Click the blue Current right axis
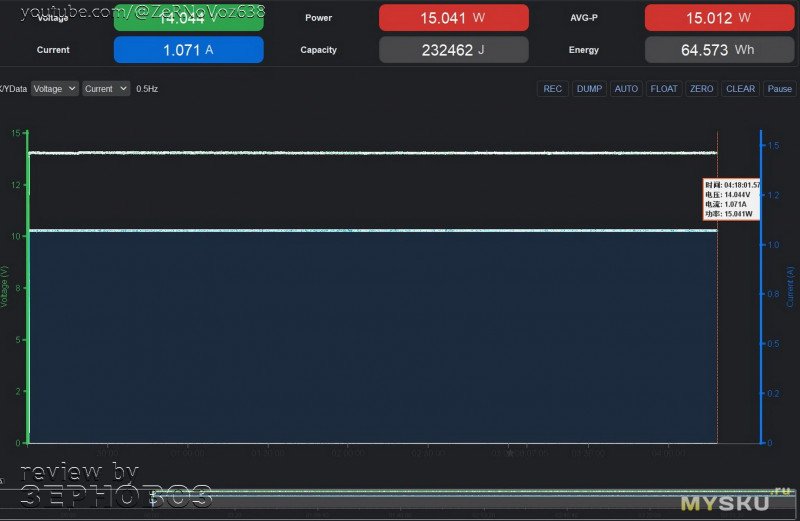Viewport: 800px width, 521px height. point(761,290)
